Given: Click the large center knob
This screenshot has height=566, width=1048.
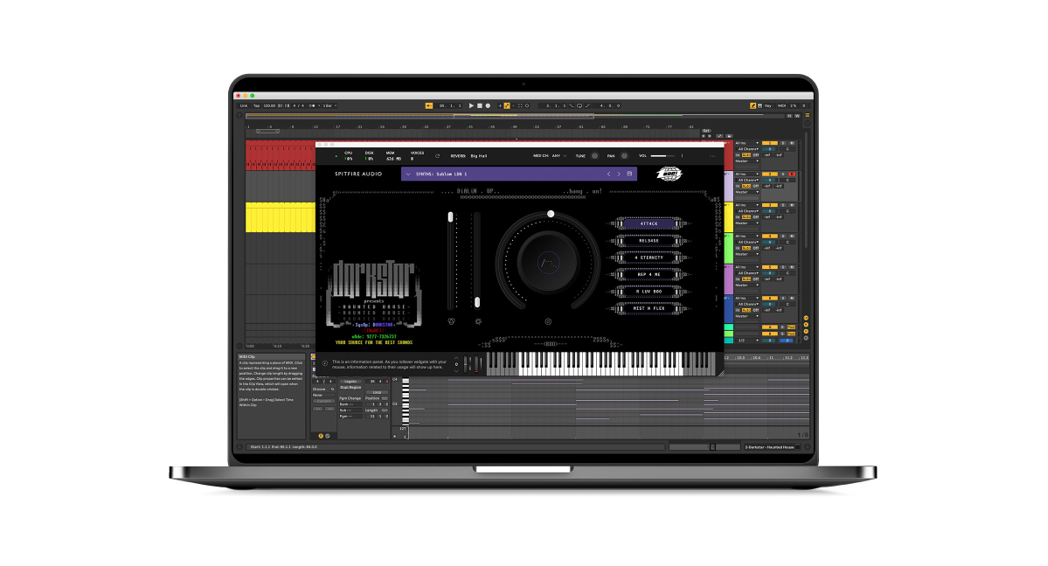Looking at the screenshot, I should click(x=548, y=262).
